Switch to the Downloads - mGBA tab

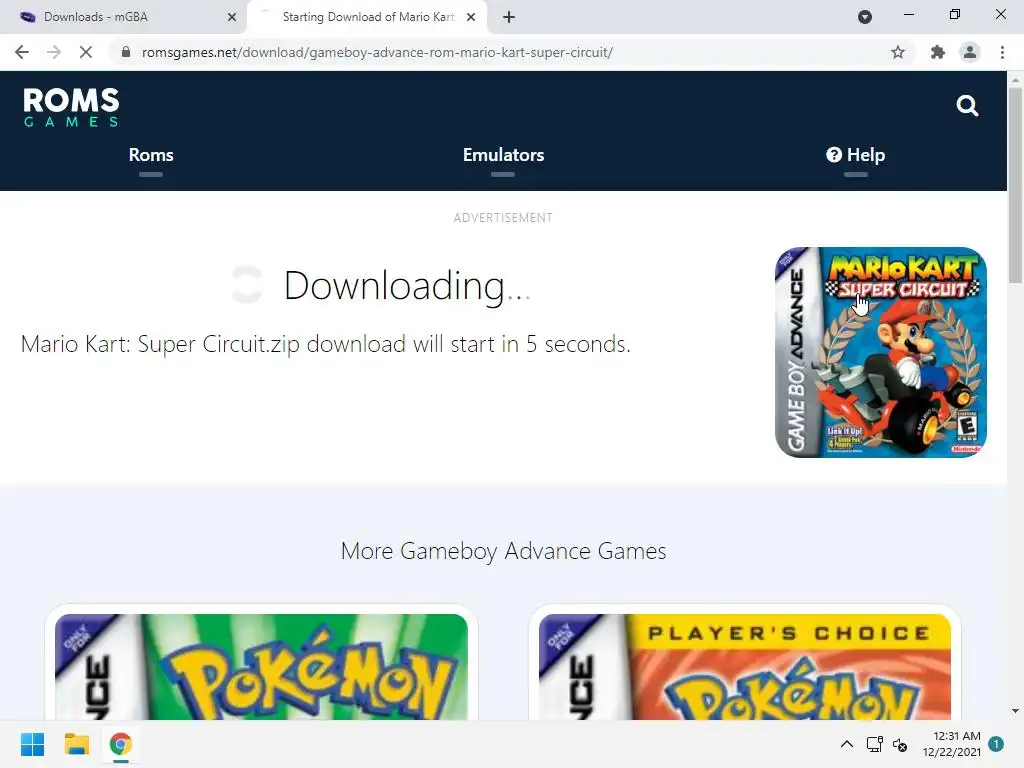click(x=123, y=17)
